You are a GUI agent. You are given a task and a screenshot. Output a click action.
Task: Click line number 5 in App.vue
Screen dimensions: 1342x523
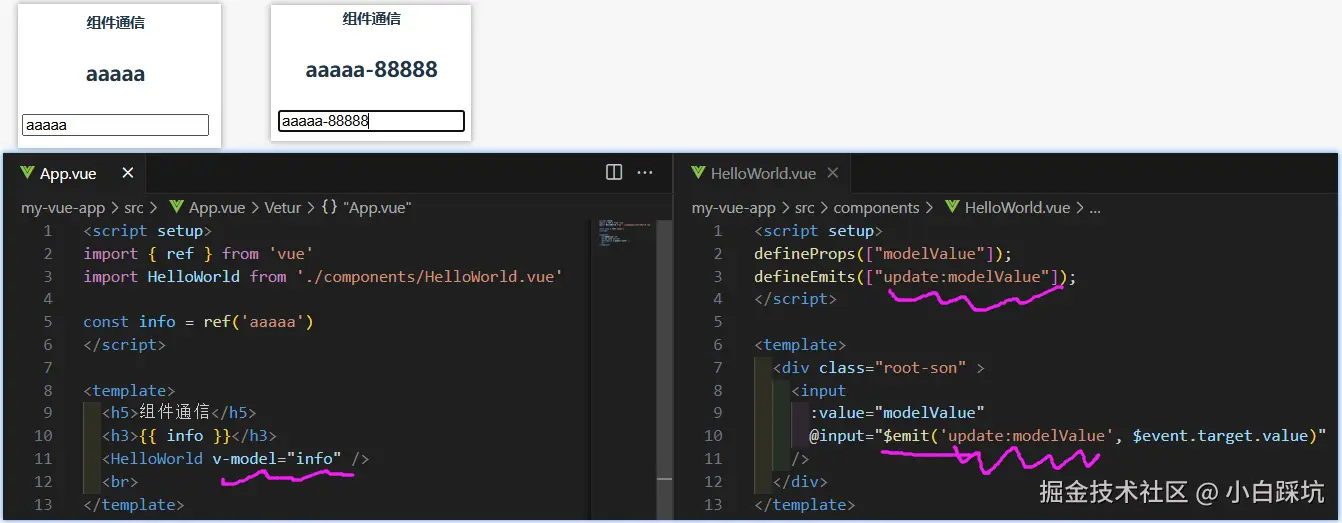(48, 322)
